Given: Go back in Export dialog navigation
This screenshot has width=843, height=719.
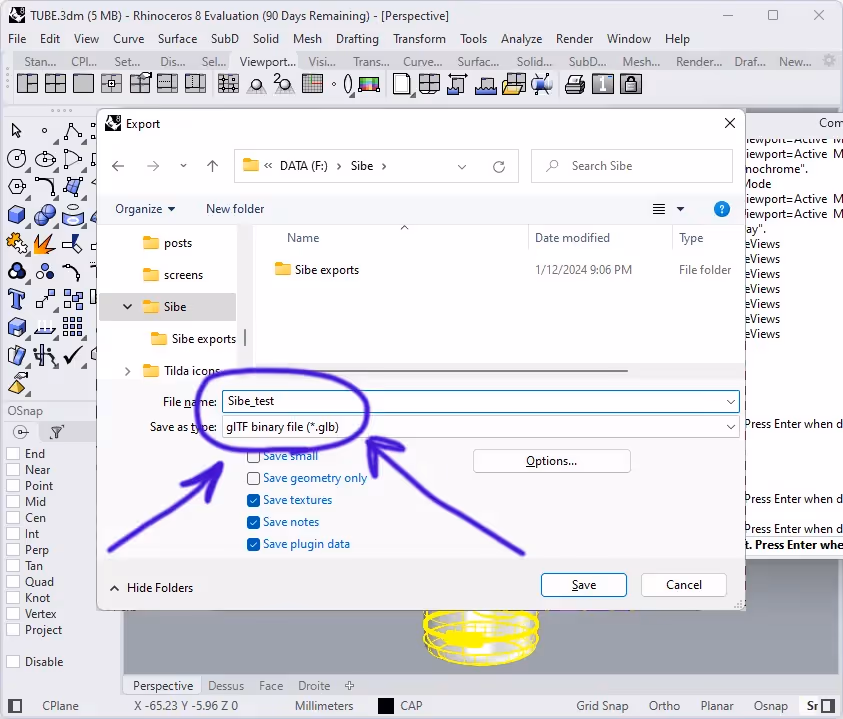Looking at the screenshot, I should (118, 166).
